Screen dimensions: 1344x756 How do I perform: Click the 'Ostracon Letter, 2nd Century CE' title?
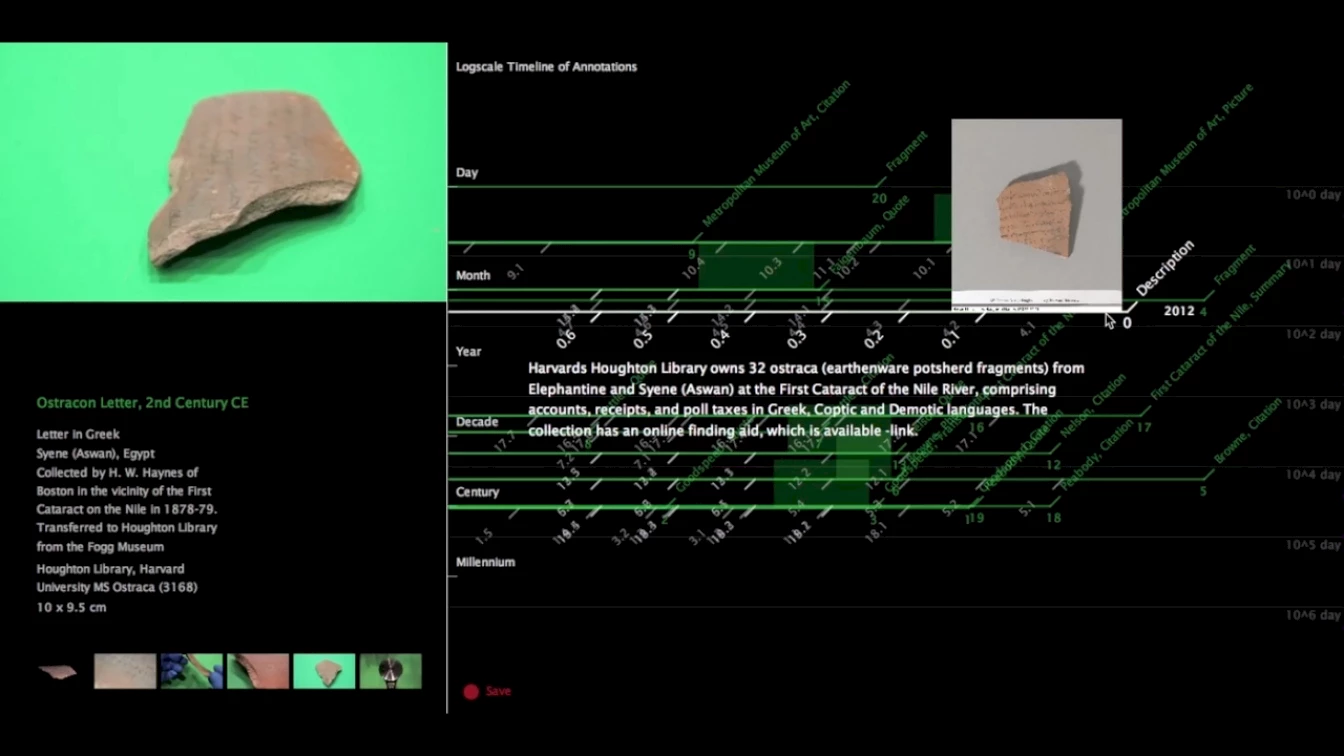click(143, 403)
